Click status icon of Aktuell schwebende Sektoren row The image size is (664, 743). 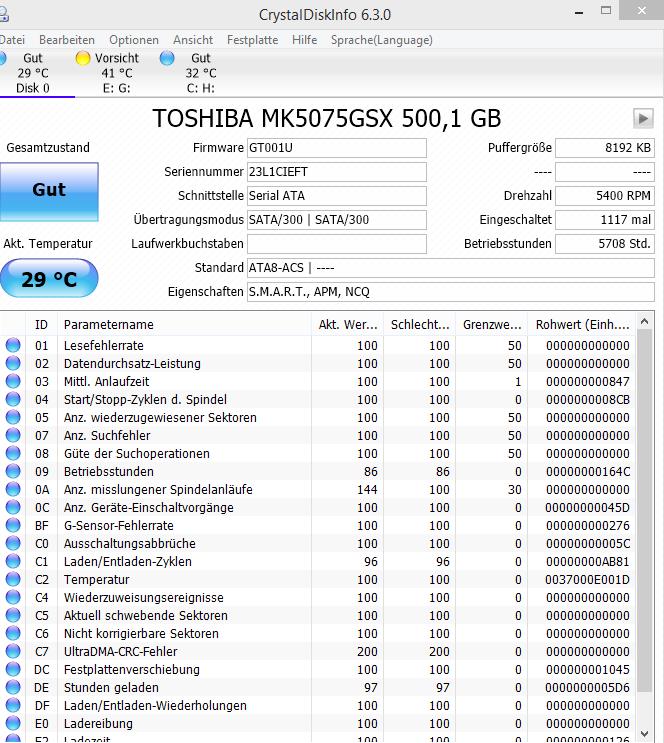tap(13, 615)
